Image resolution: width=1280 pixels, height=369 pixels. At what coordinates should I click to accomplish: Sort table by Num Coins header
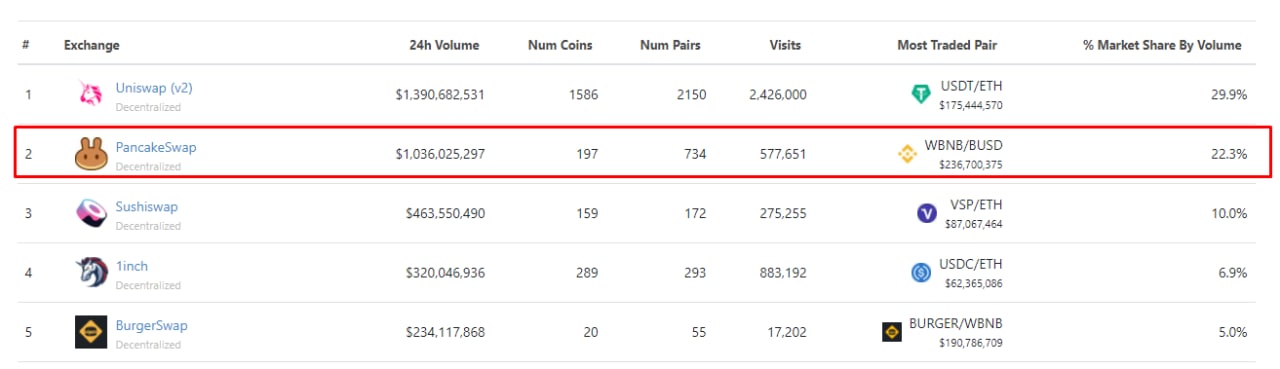click(560, 45)
